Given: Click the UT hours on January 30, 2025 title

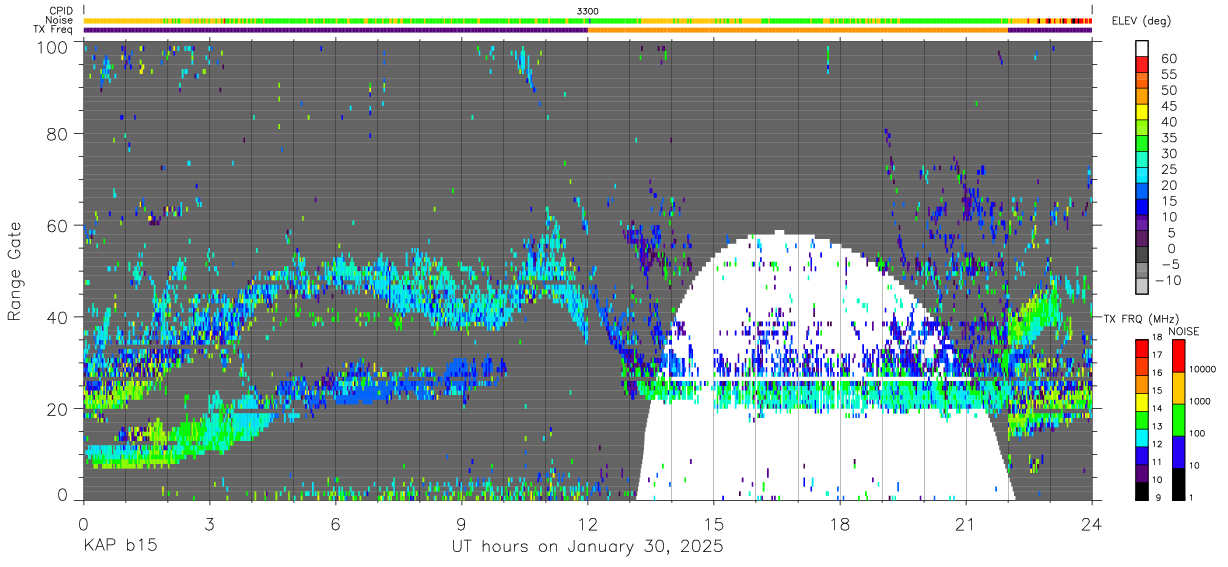Looking at the screenshot, I should click(588, 547).
